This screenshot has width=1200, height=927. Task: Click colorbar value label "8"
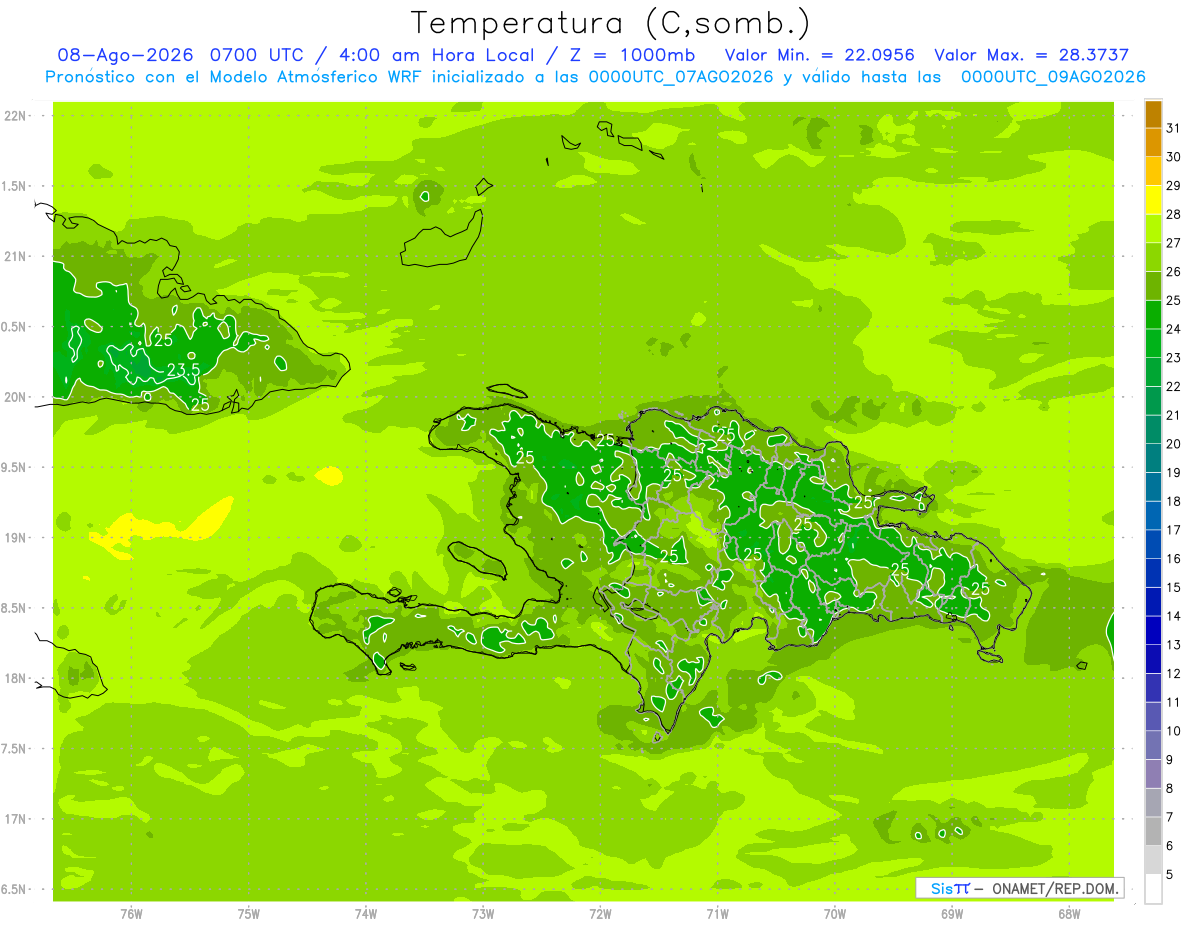(1170, 789)
